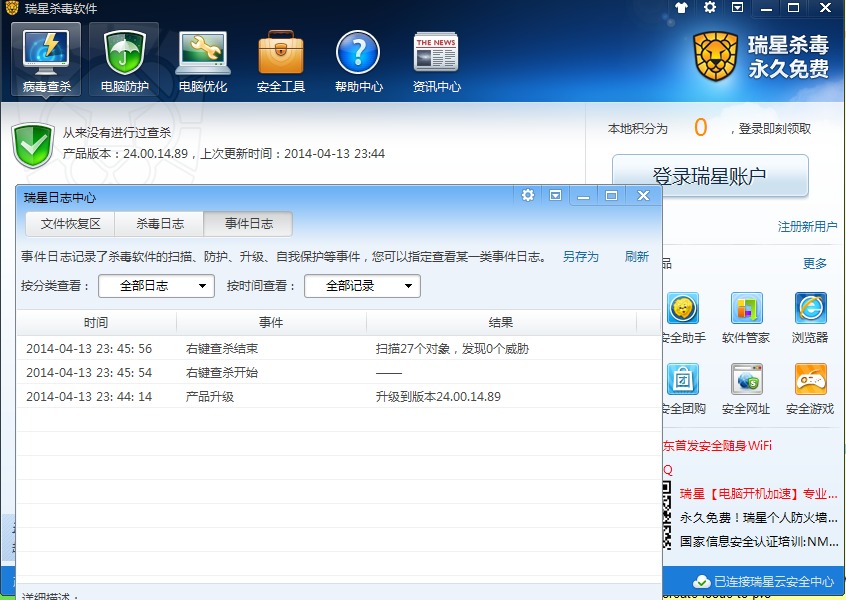Open the main window title bar dropdown menu
846x600 pixels.
(x=738, y=8)
